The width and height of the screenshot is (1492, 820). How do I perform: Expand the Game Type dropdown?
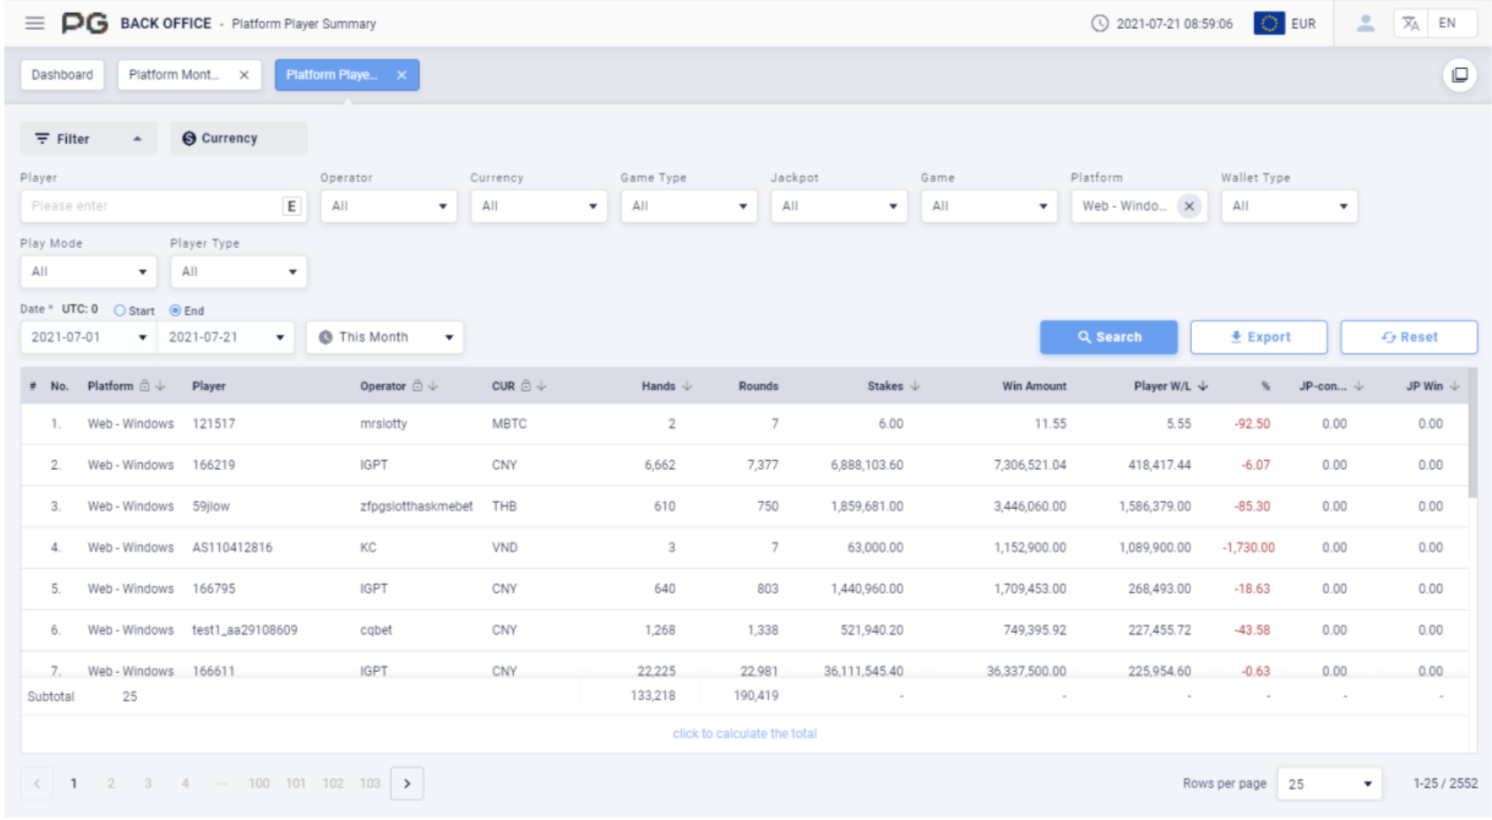(x=688, y=206)
